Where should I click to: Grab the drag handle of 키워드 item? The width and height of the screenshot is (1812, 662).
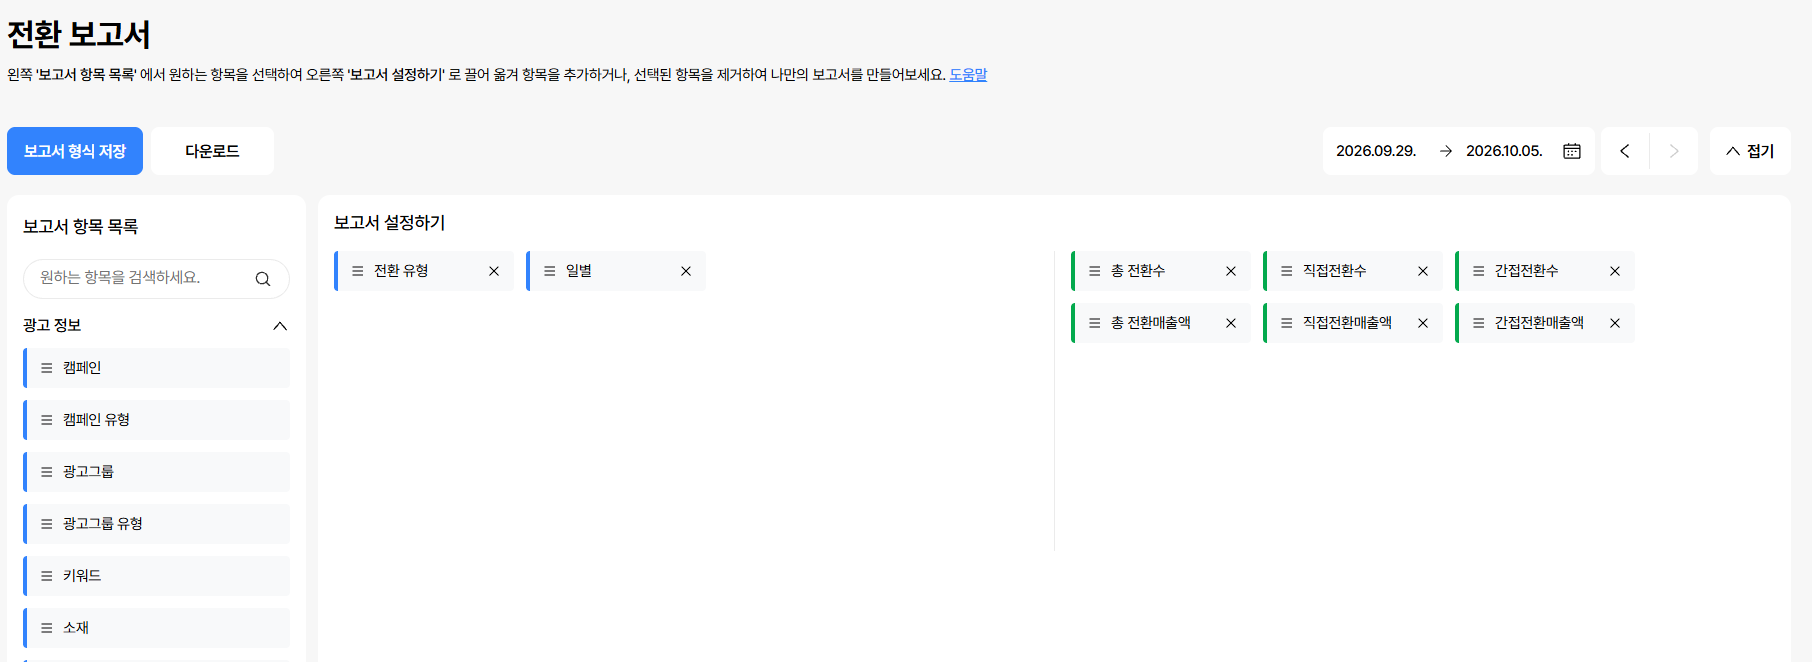click(x=47, y=576)
